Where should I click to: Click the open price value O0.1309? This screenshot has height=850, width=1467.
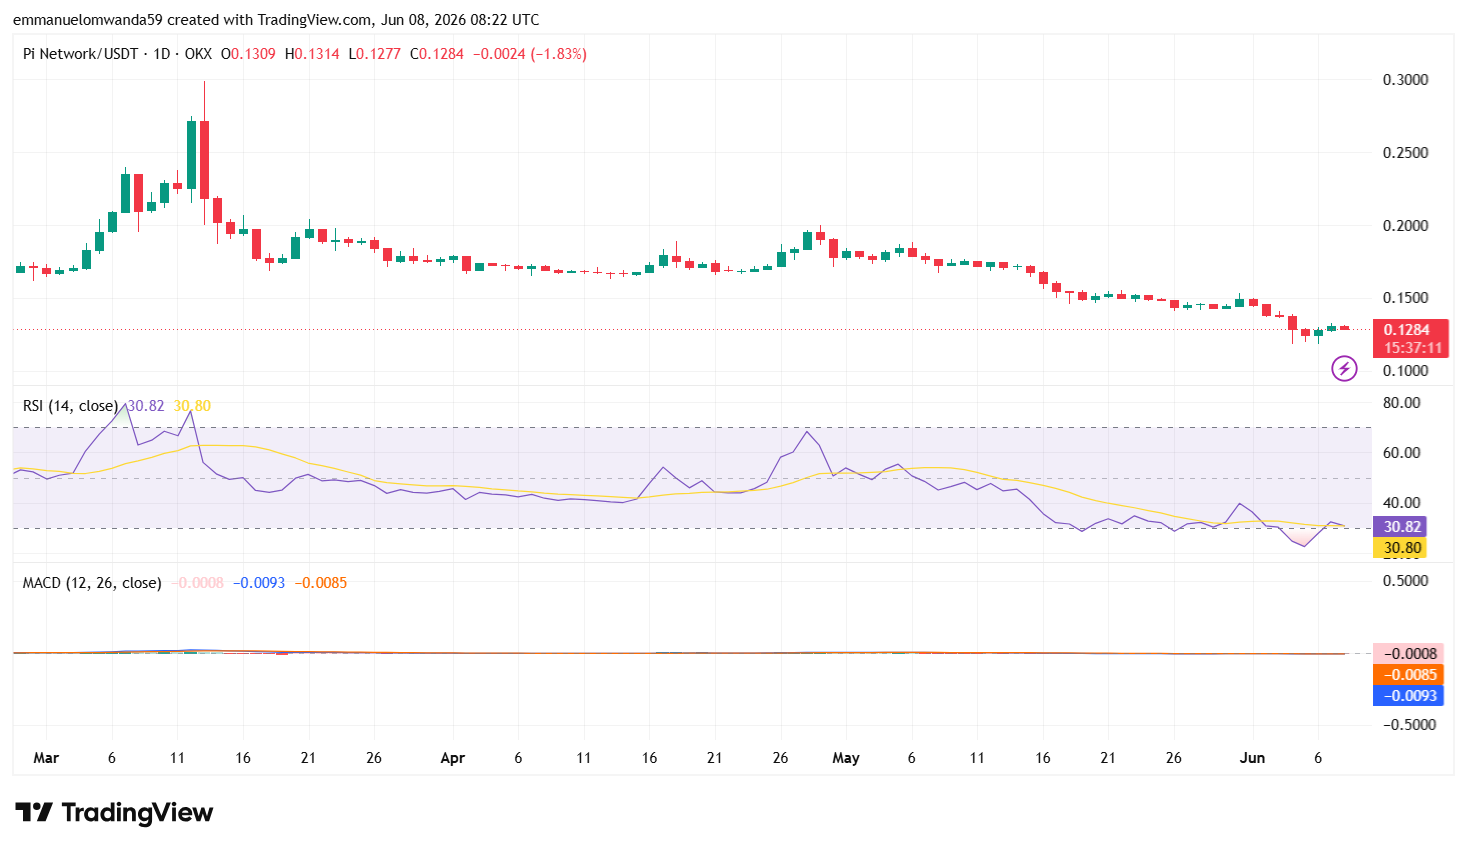point(248,54)
